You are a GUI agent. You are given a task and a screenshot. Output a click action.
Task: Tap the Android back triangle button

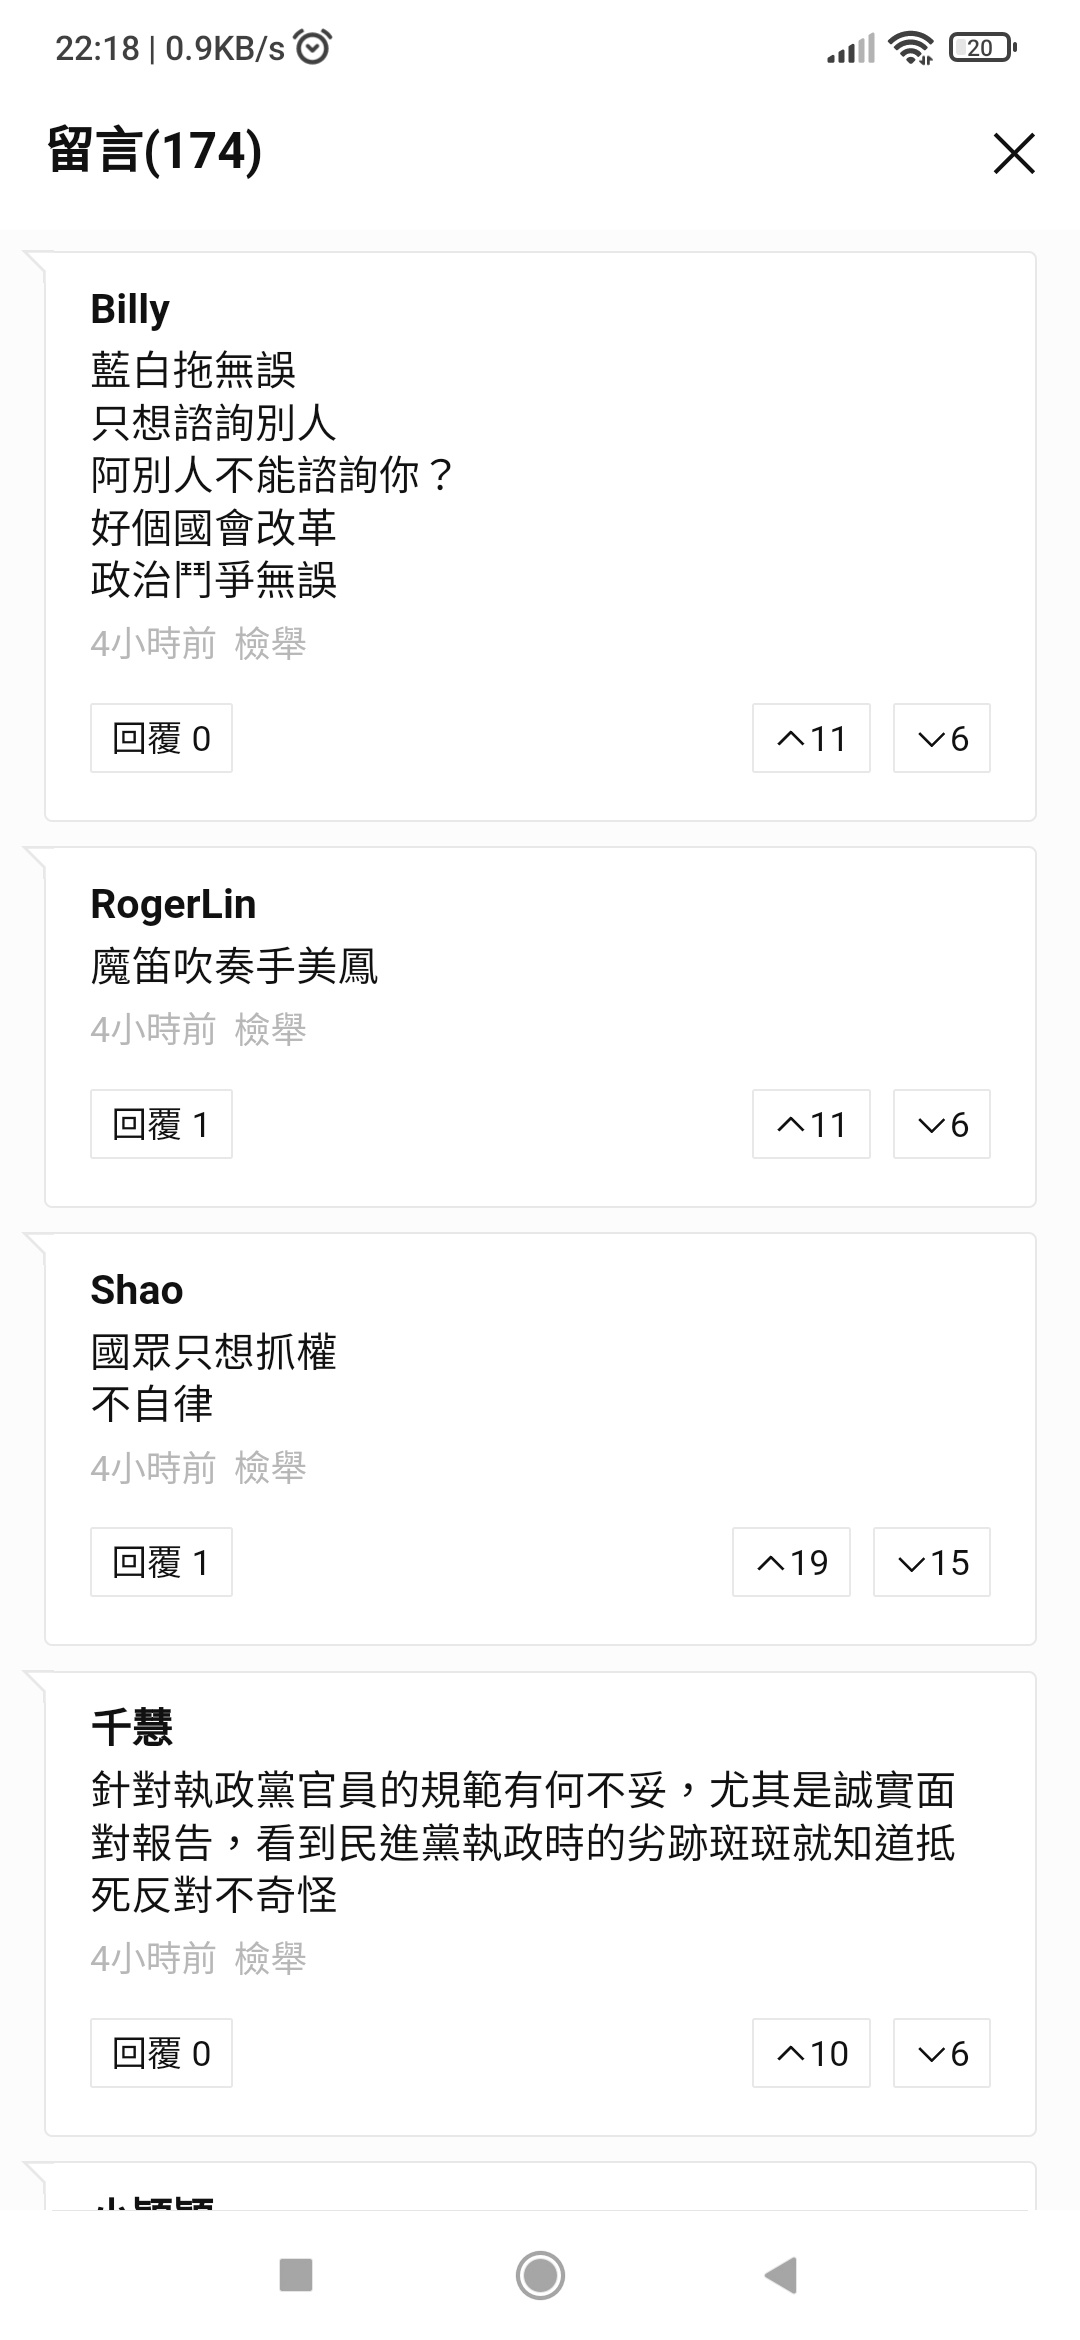pyautogui.click(x=781, y=2275)
